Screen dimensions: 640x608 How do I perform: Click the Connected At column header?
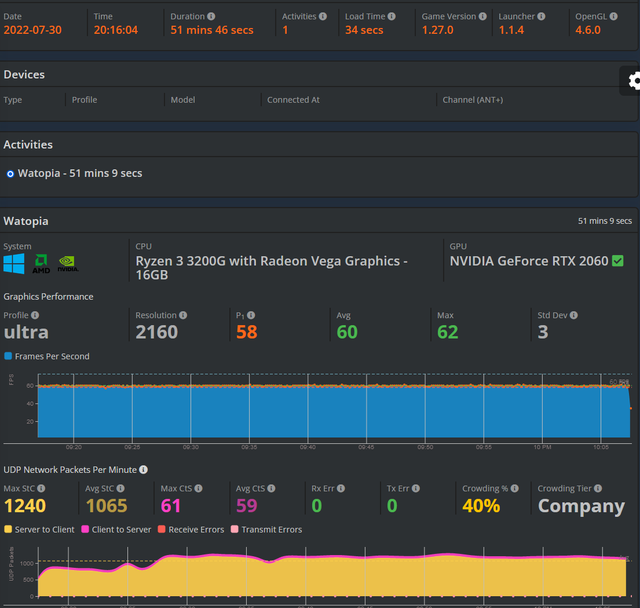pos(293,100)
